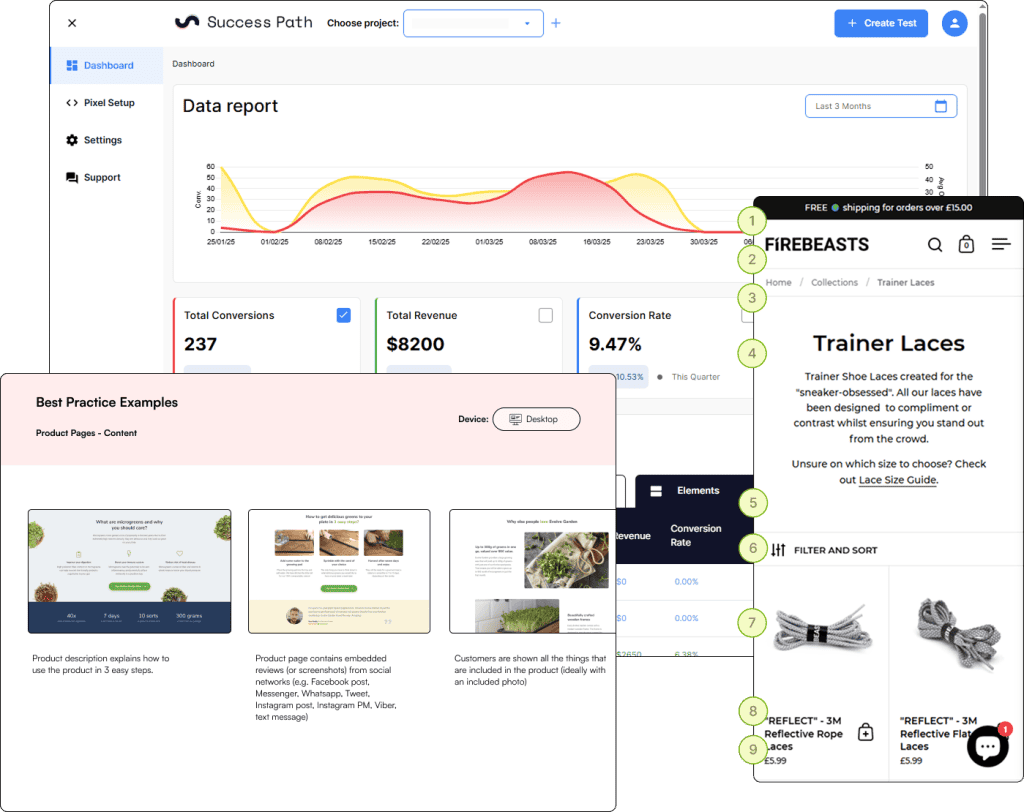This screenshot has width=1024, height=812.
Task: Click the Data report heading
Action: point(231,106)
